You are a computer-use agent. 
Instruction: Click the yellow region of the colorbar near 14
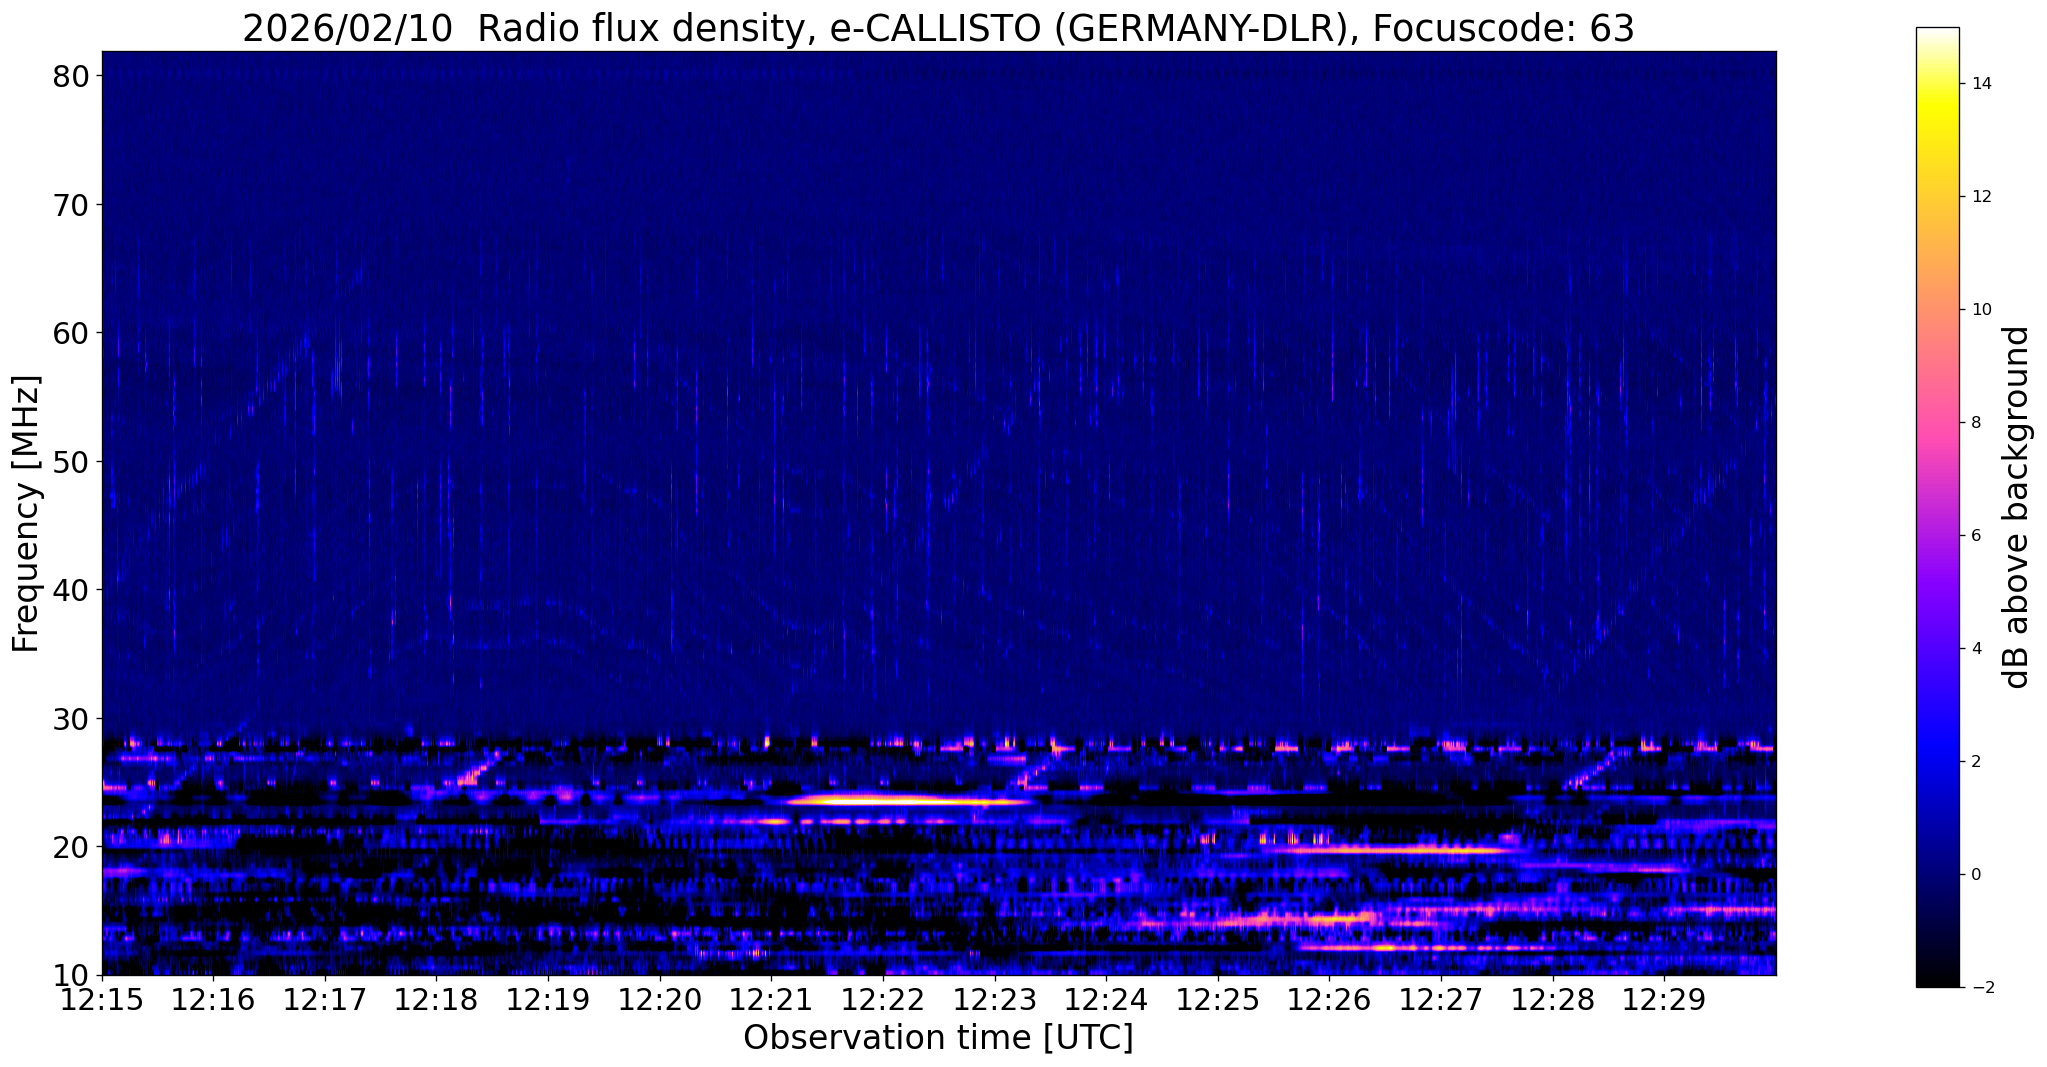click(x=1937, y=85)
